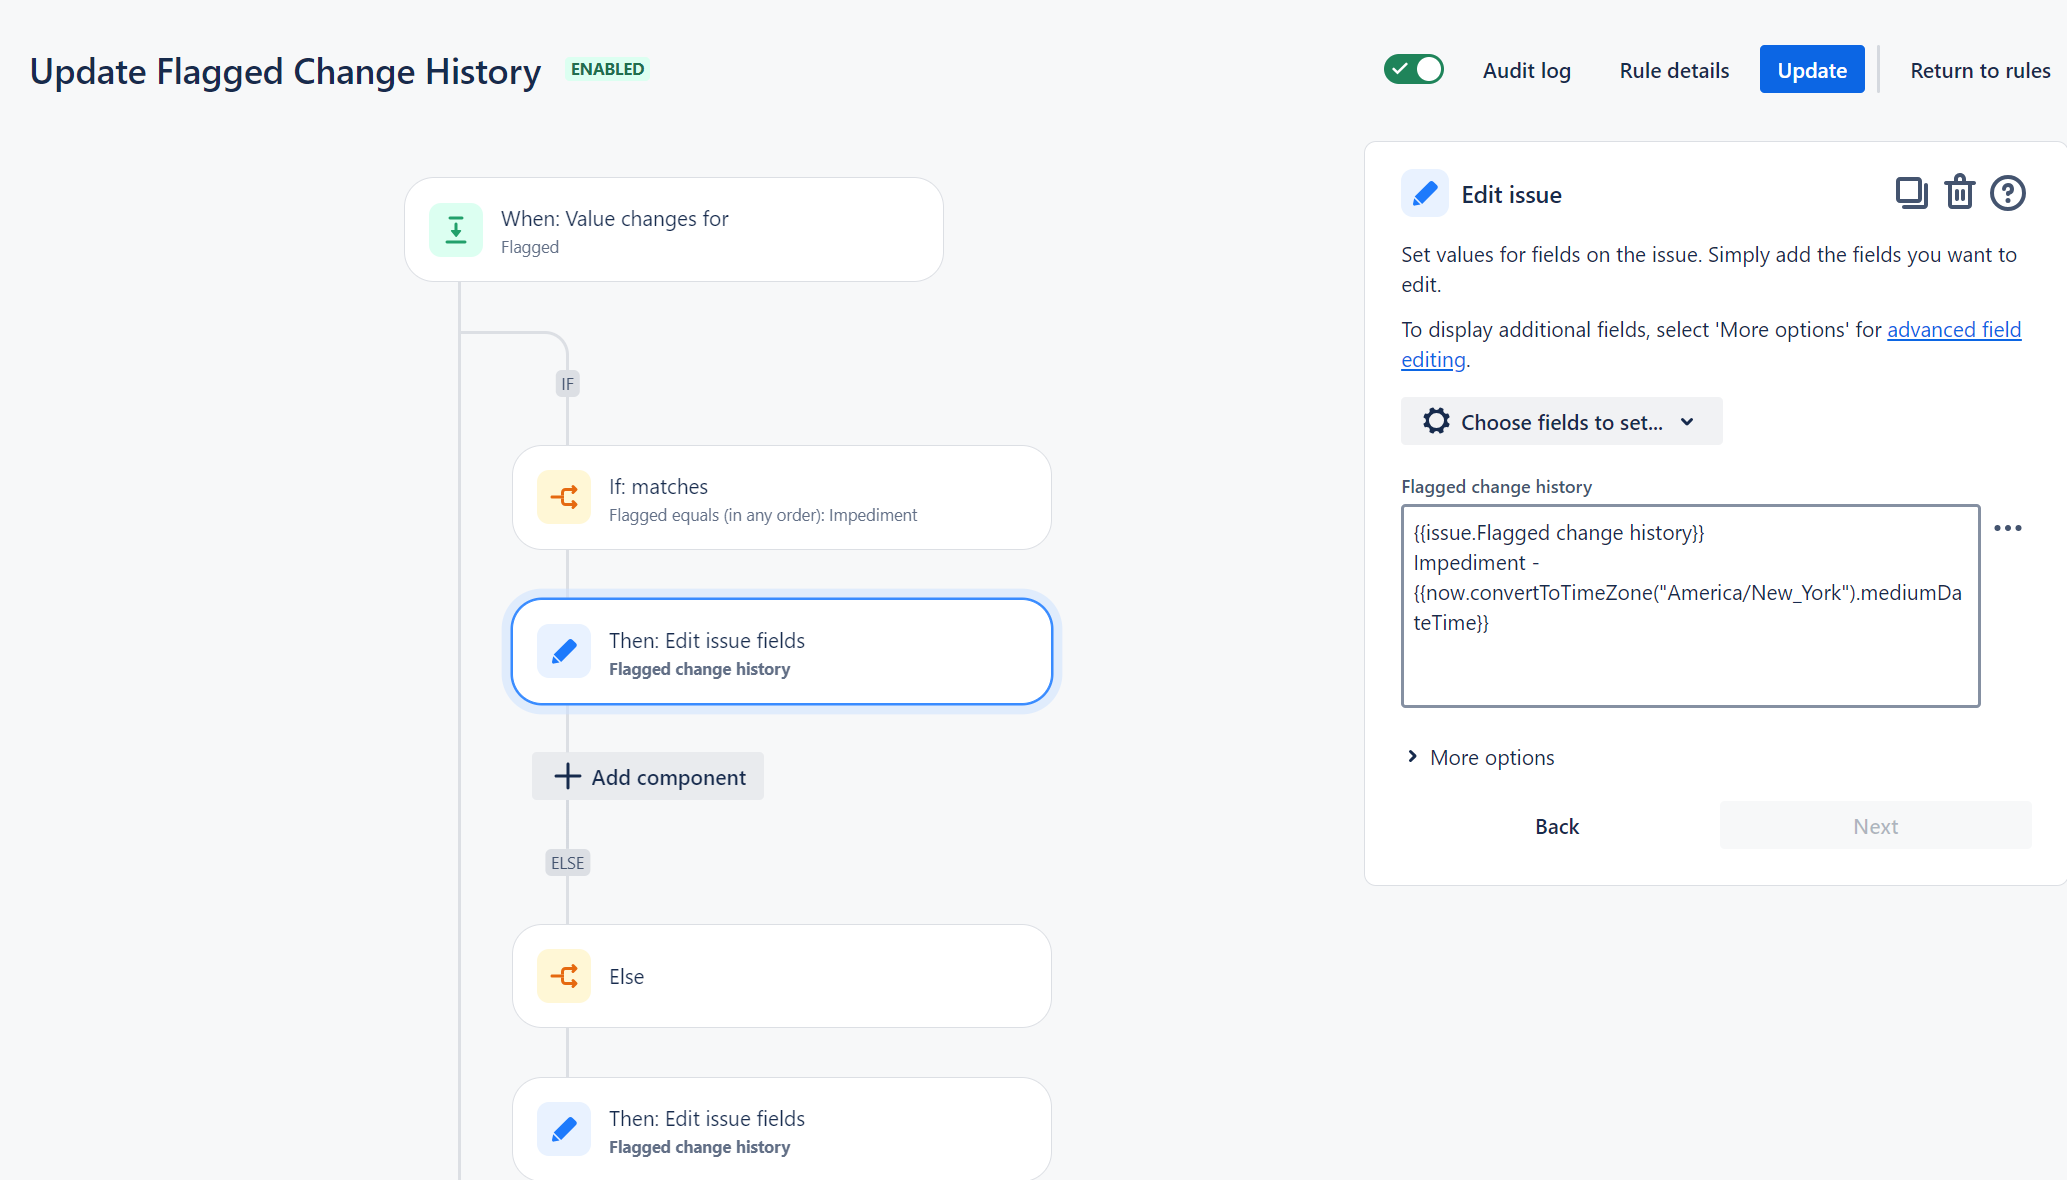Toggle the rule enabled switch off
The width and height of the screenshot is (2067, 1180).
point(1413,70)
